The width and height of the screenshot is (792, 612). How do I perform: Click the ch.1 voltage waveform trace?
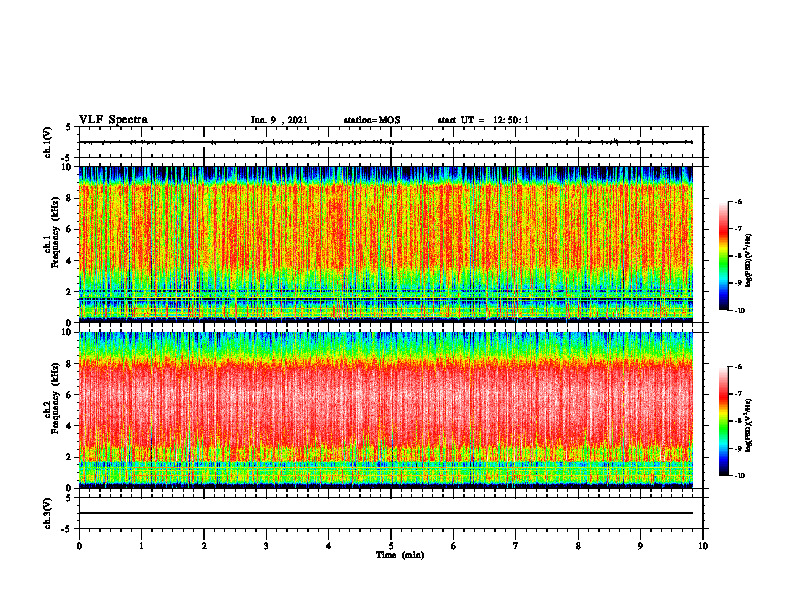[x=386, y=142]
